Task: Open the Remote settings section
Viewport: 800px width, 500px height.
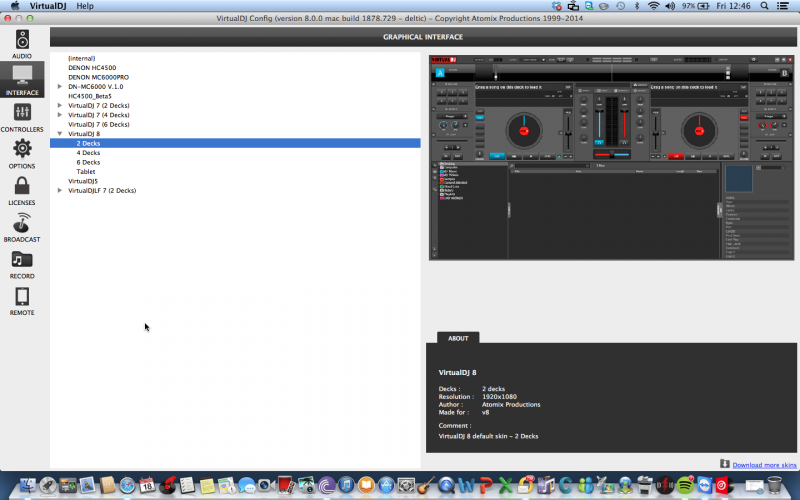Action: 22,302
